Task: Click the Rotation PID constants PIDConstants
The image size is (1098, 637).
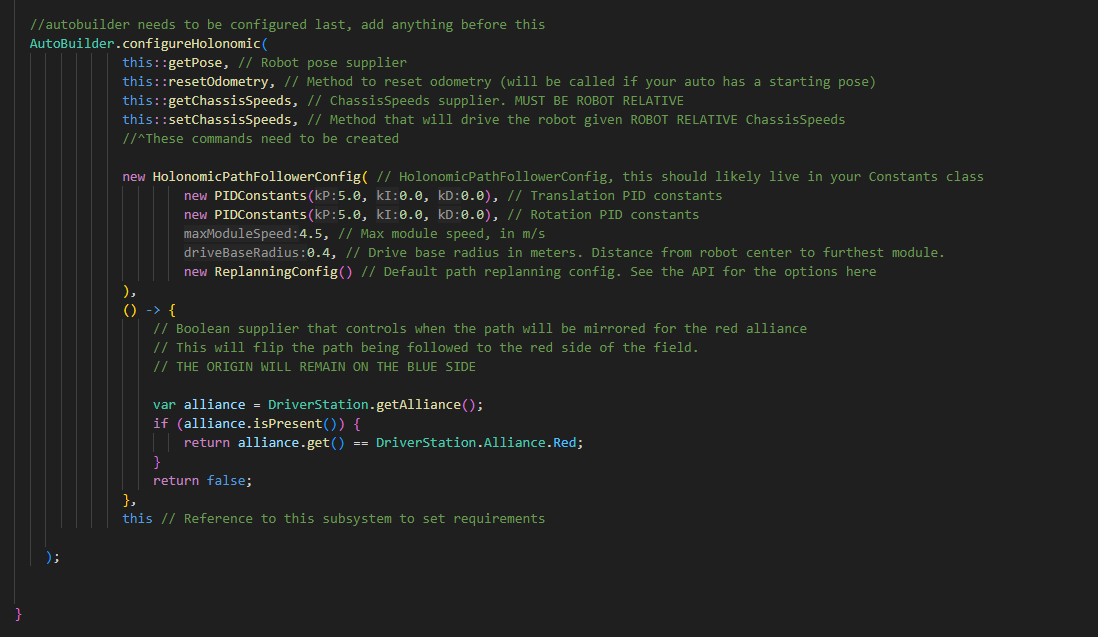Action: click(260, 214)
